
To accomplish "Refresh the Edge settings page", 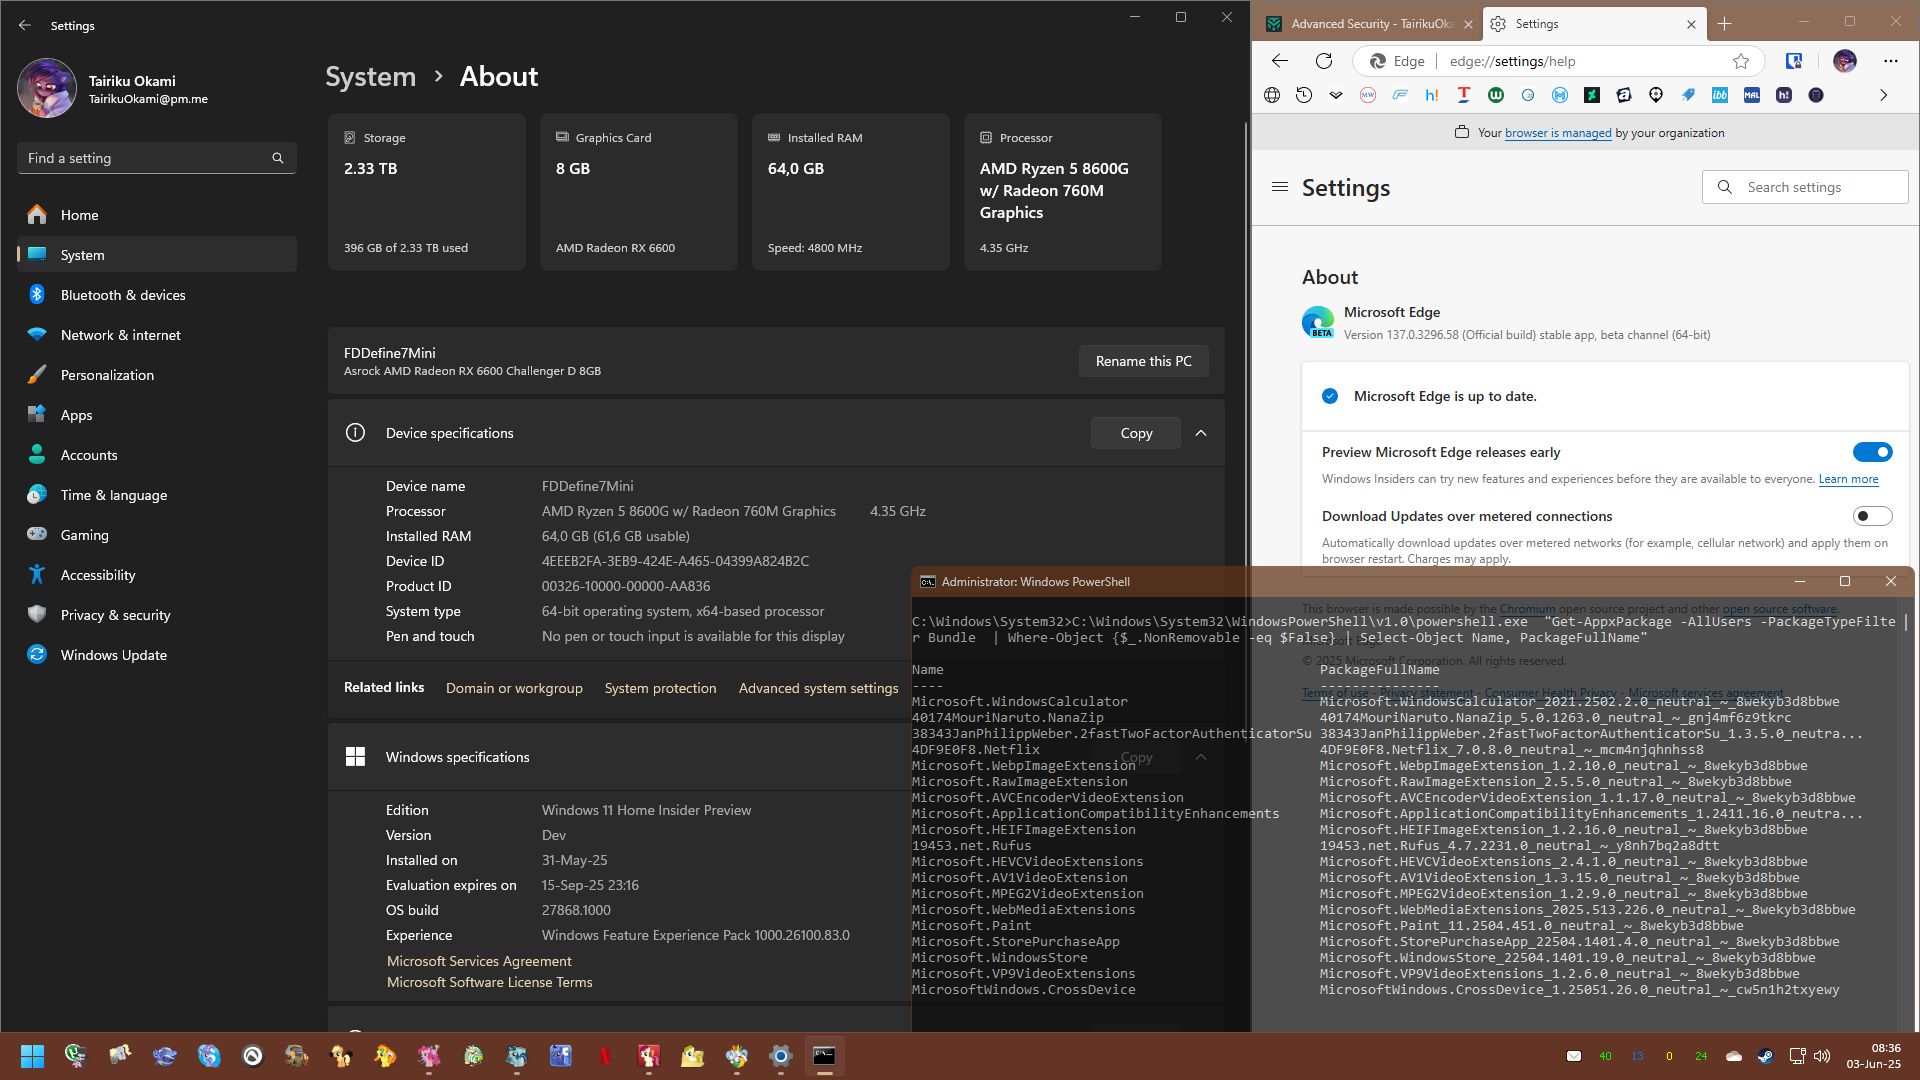I will [x=1324, y=61].
